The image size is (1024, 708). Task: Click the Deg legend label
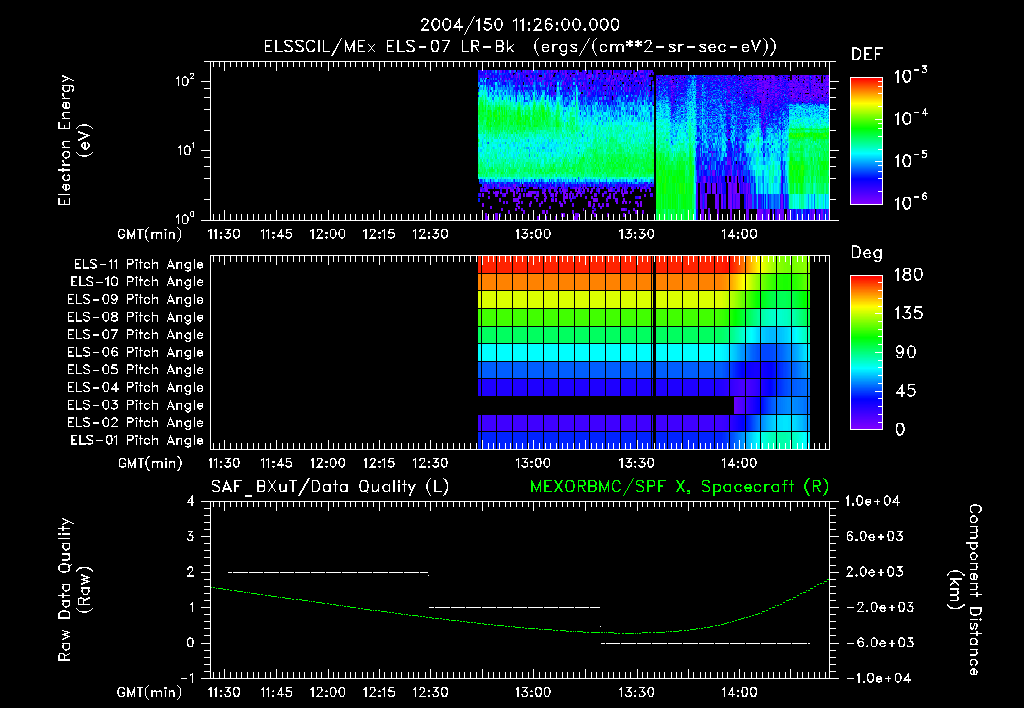click(x=867, y=253)
